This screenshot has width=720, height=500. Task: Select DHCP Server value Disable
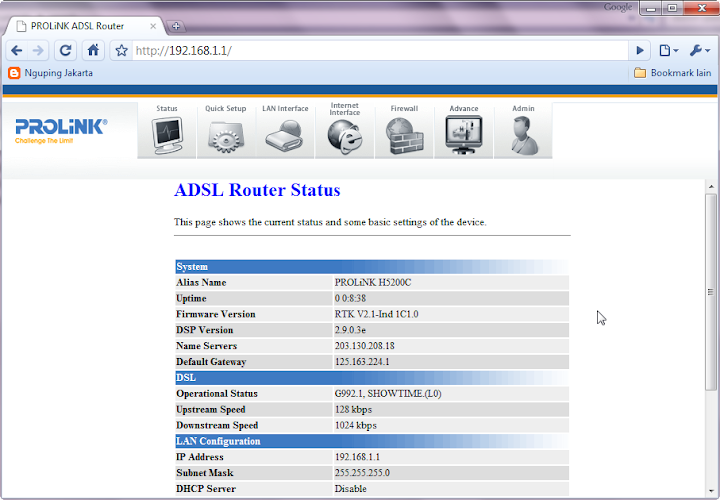tap(350, 489)
